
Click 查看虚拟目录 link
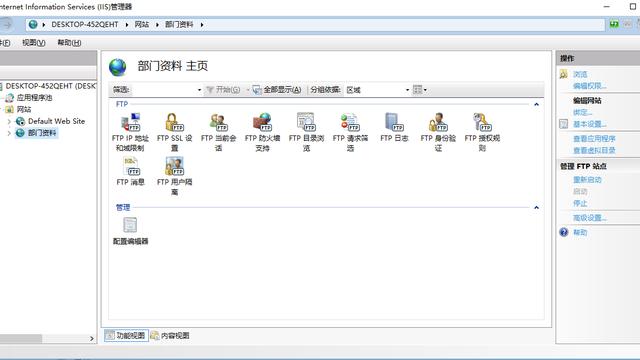click(x=594, y=151)
